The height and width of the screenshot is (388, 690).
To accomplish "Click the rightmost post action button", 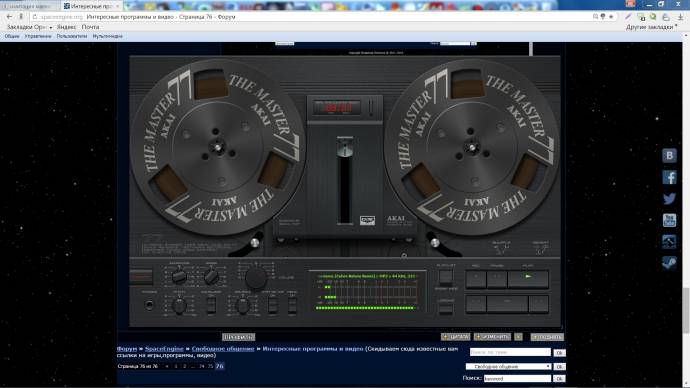I will [x=547, y=337].
